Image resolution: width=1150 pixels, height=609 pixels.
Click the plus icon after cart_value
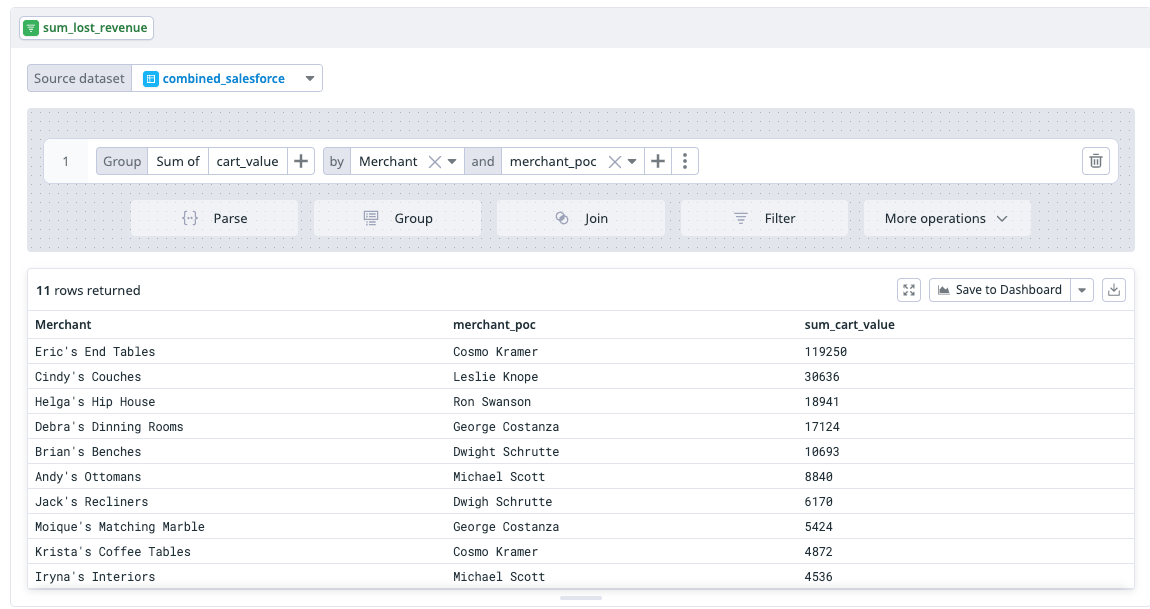[301, 161]
